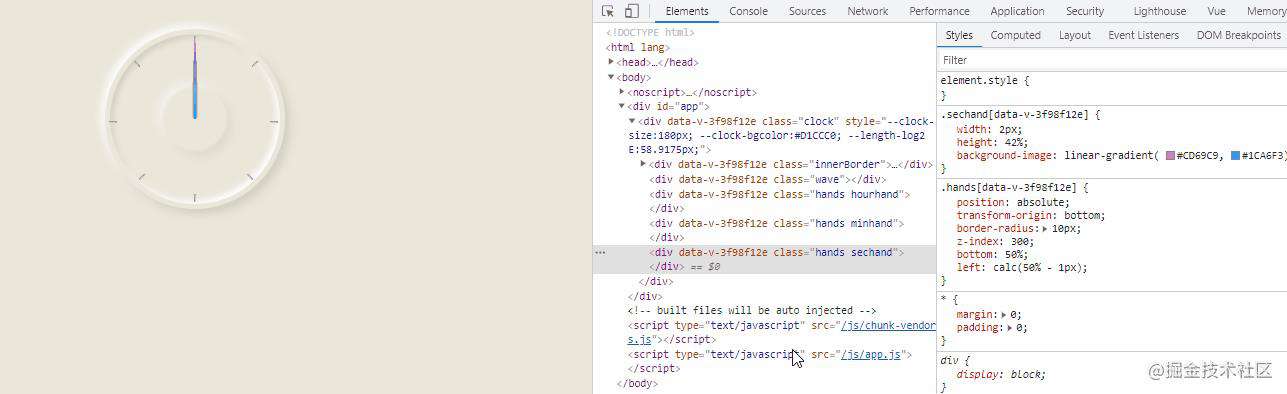1287x394 pixels.
Task: Select the wave div node
Action: click(x=767, y=179)
